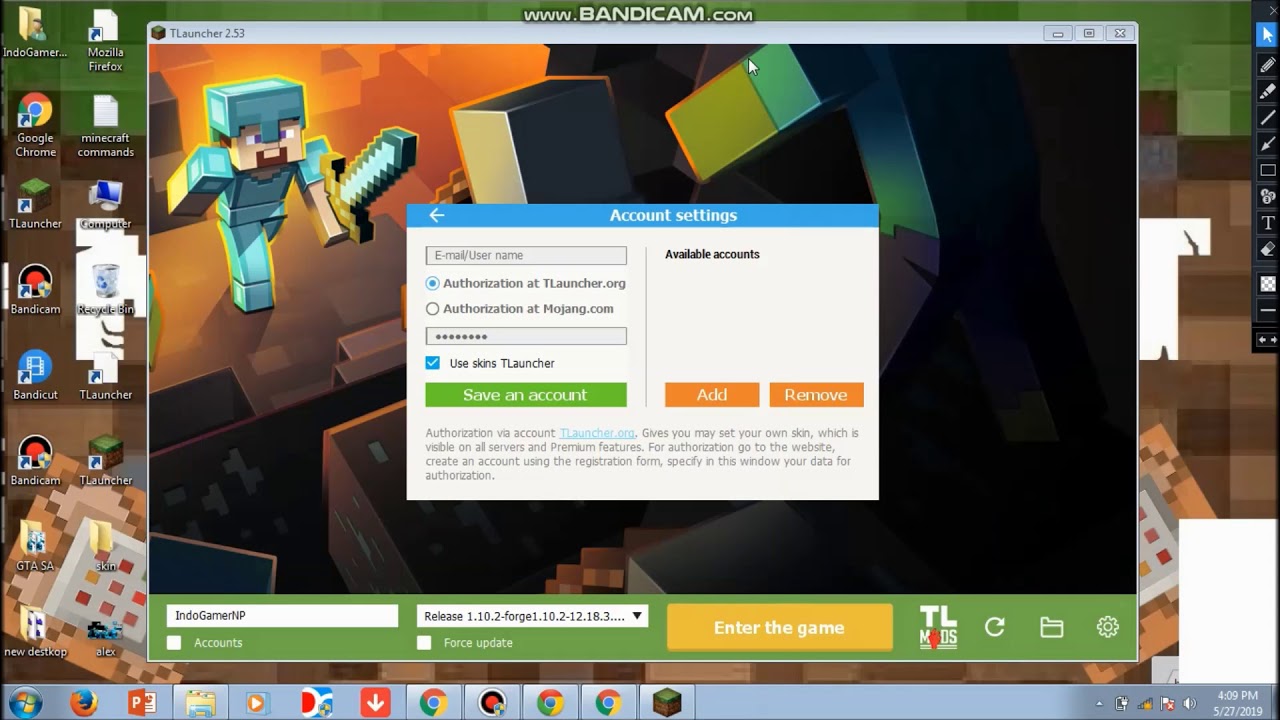Open IndoGamer folder on desktop
Image resolution: width=1280 pixels, height=720 pixels.
[35, 33]
